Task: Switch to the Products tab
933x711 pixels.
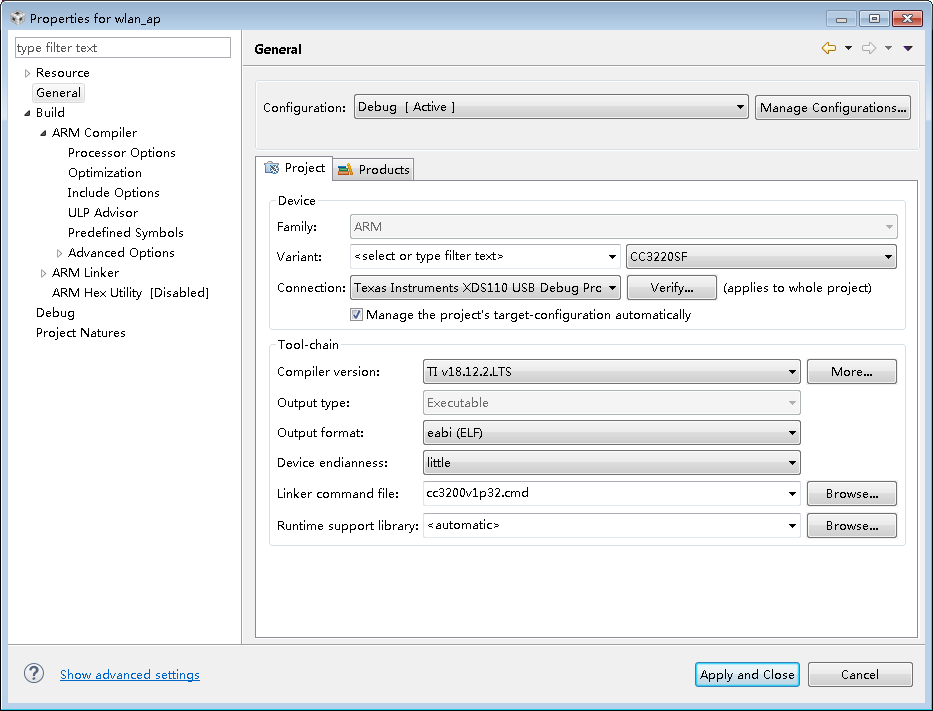Action: coord(374,170)
